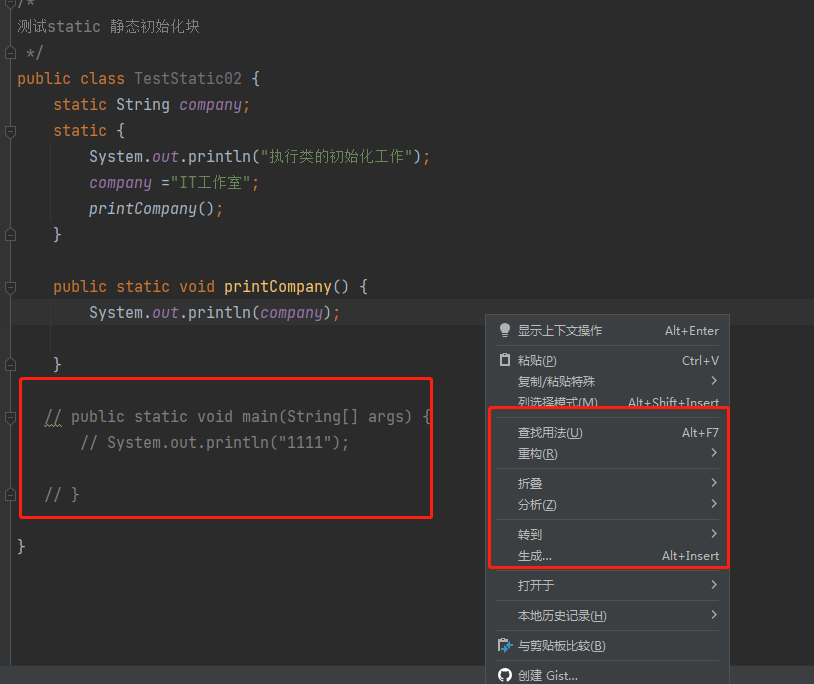Expand the 折叠 submenu arrow

pos(714,483)
